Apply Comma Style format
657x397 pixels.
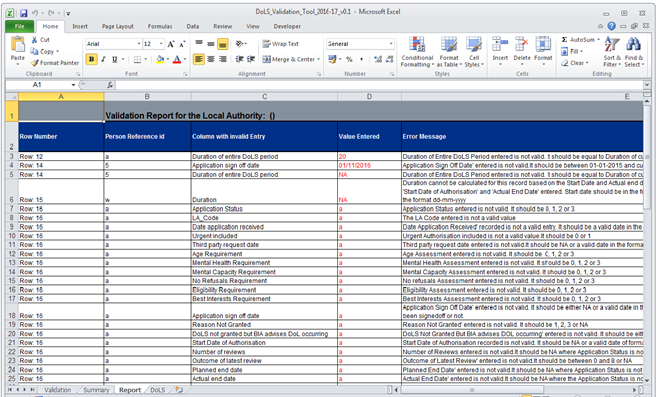pos(361,60)
